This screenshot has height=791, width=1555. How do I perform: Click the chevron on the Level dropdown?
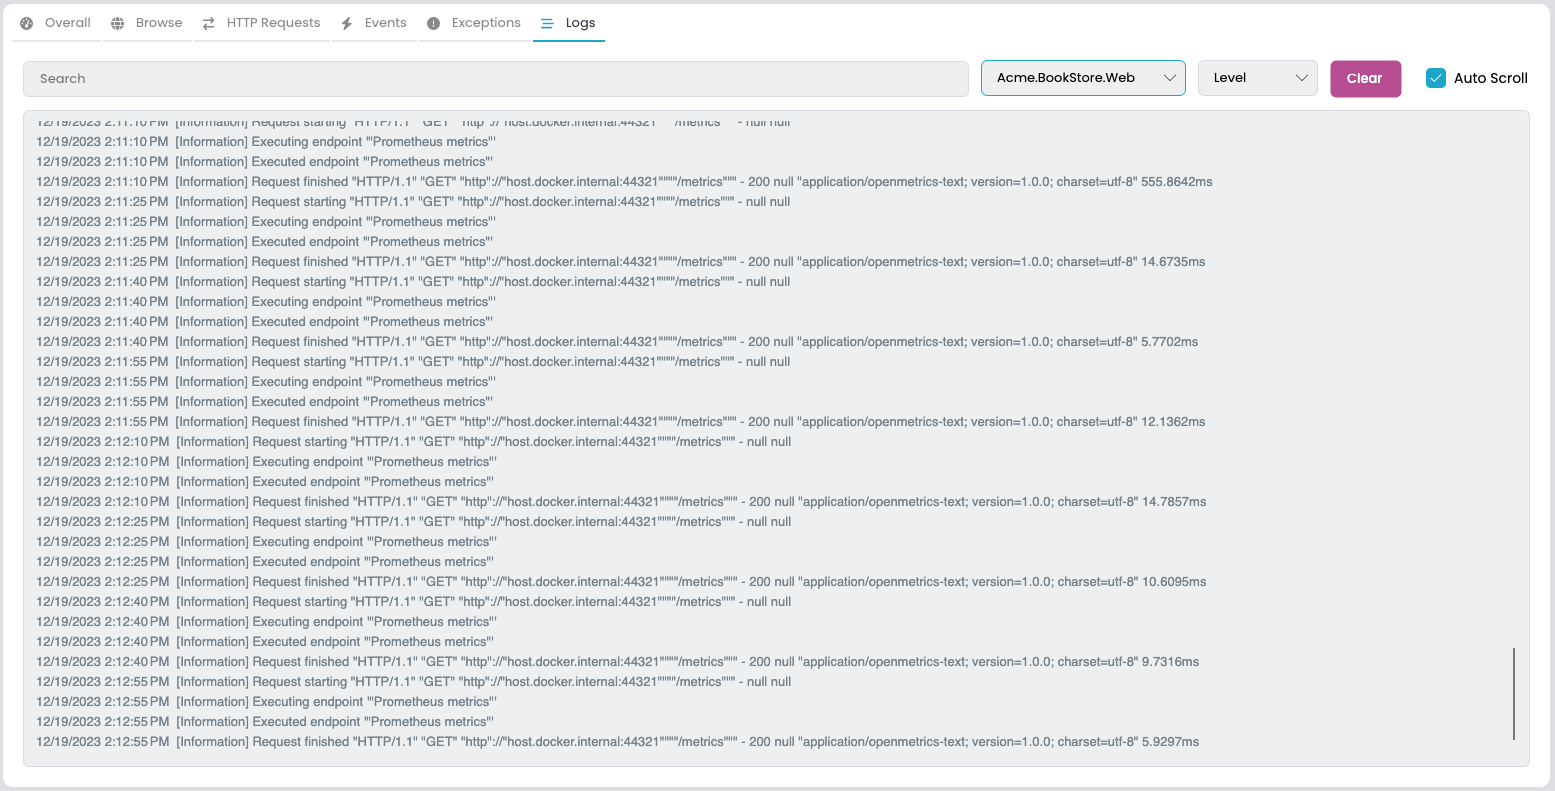point(1302,78)
